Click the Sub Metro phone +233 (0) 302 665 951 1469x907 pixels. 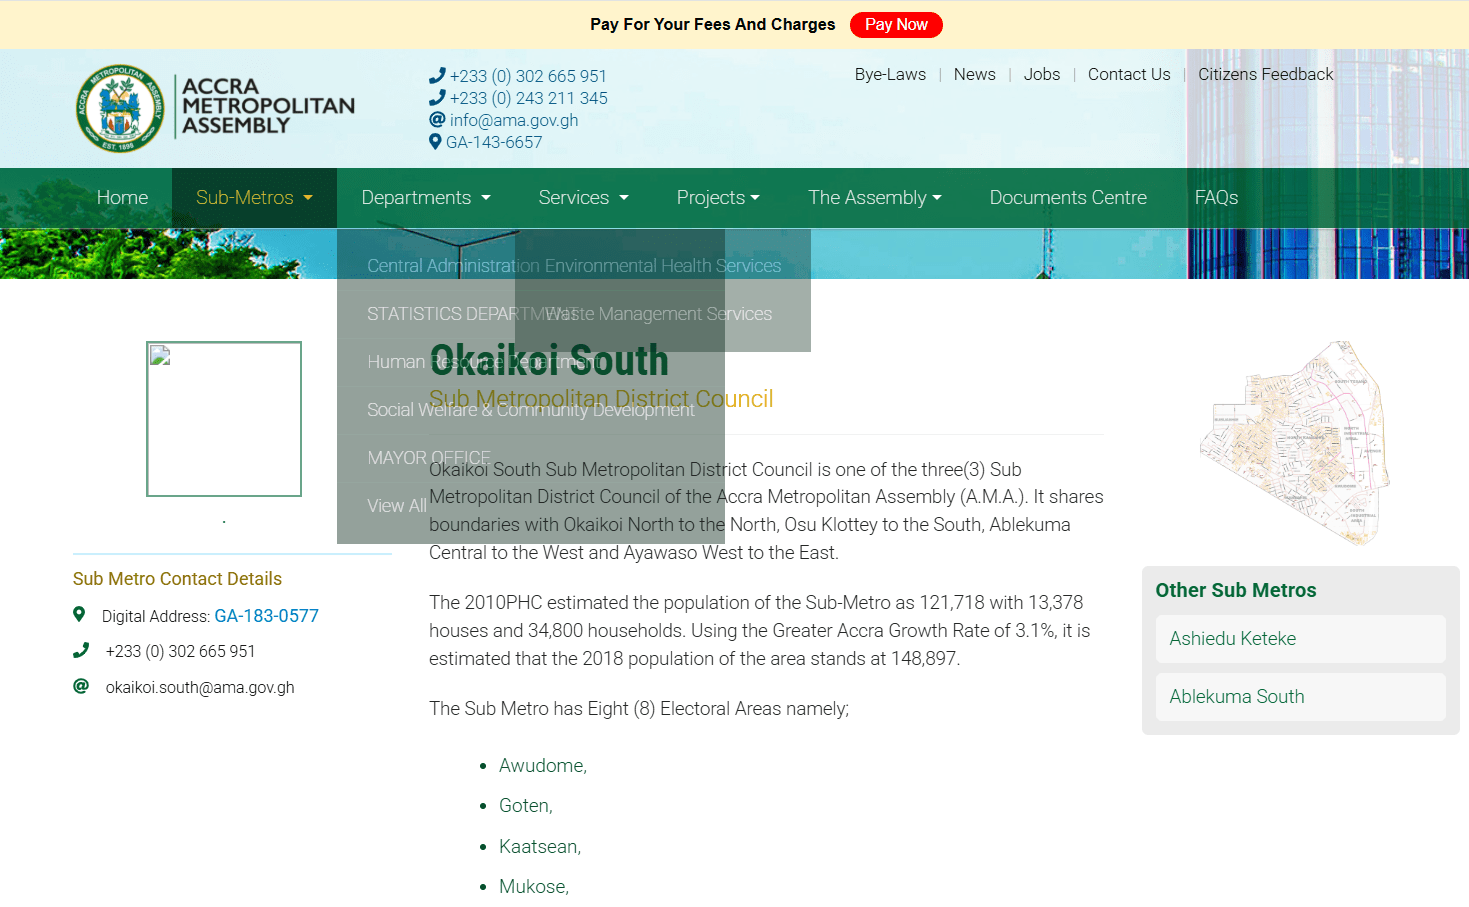(180, 651)
